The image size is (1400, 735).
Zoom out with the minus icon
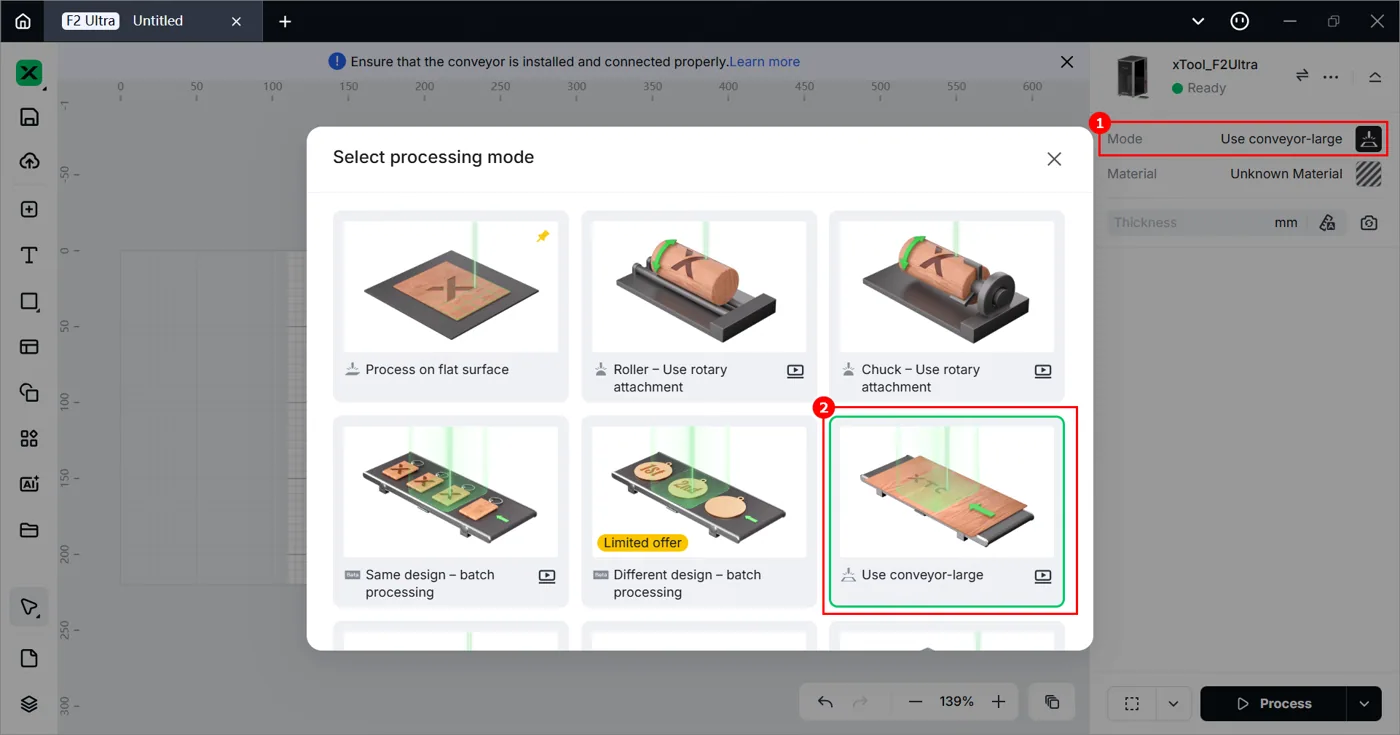915,702
